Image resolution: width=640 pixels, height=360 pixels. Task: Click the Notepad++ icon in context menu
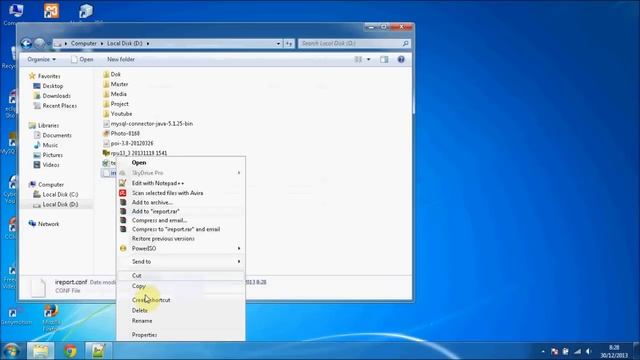pos(123,183)
